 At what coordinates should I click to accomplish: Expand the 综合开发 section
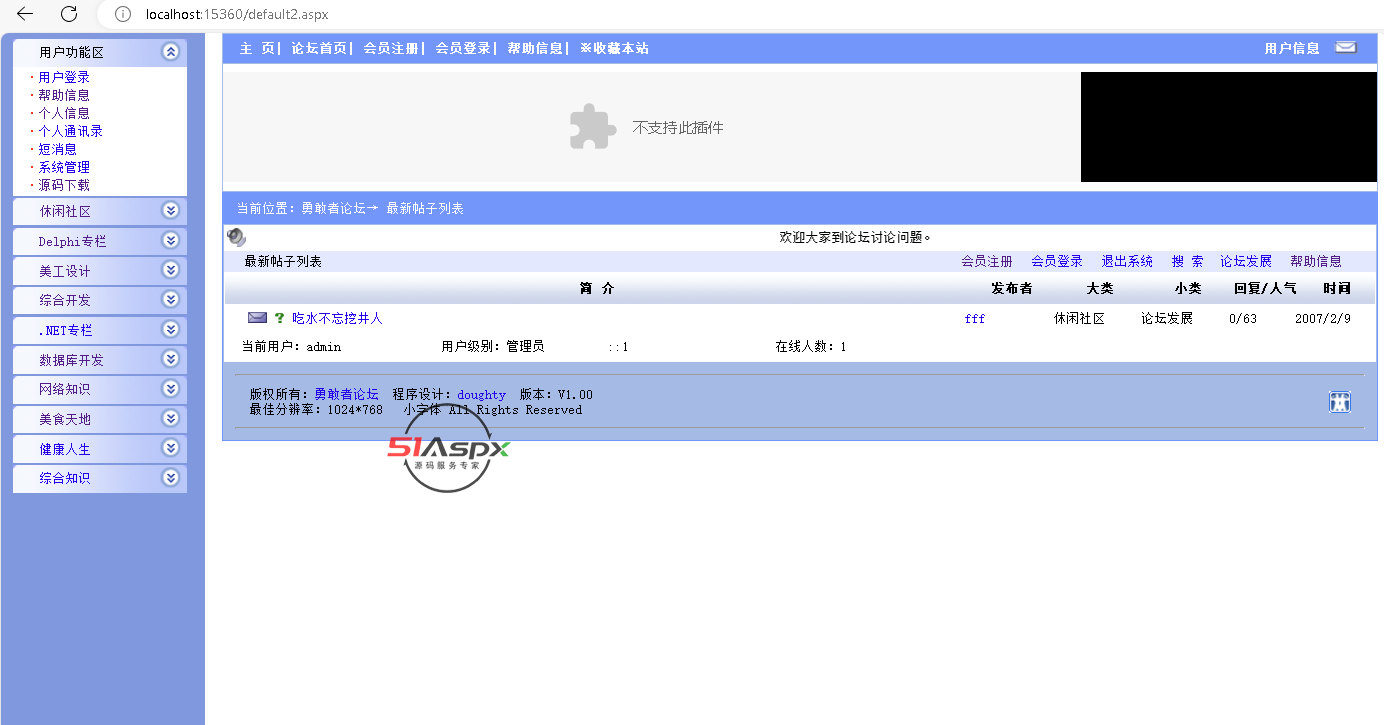[171, 300]
